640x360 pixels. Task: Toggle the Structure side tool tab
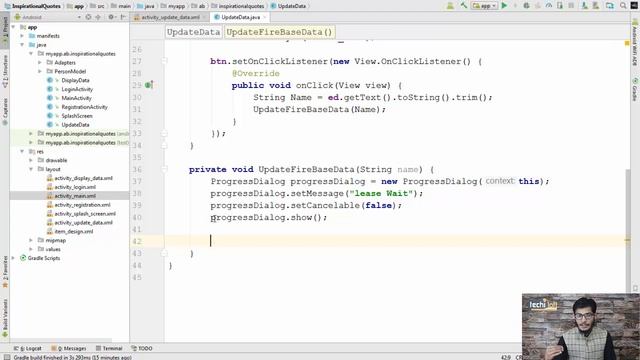(5, 71)
